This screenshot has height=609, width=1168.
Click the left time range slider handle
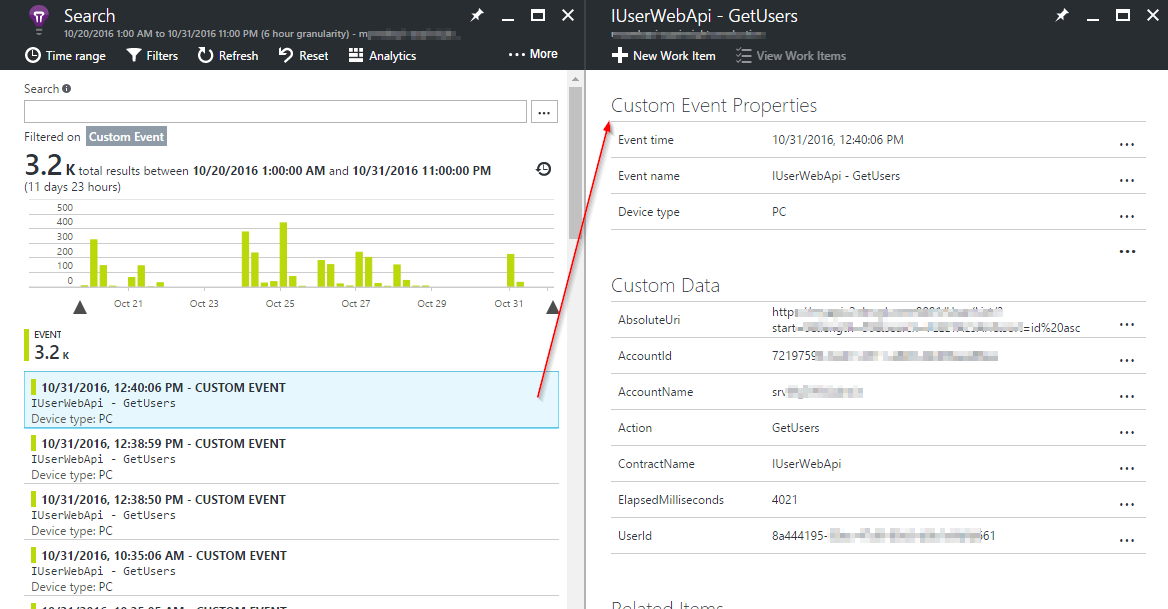click(80, 308)
